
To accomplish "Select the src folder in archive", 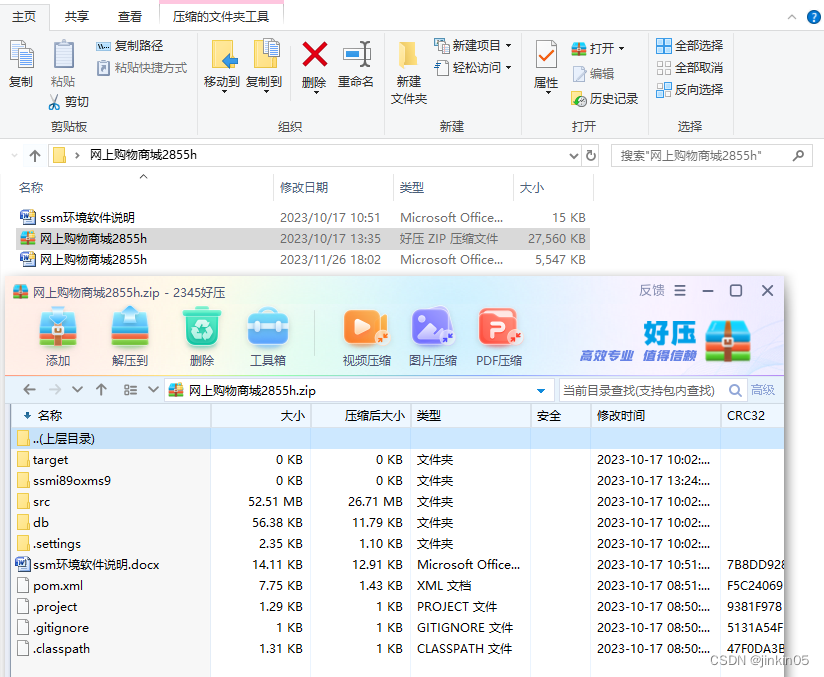I will click(x=41, y=502).
